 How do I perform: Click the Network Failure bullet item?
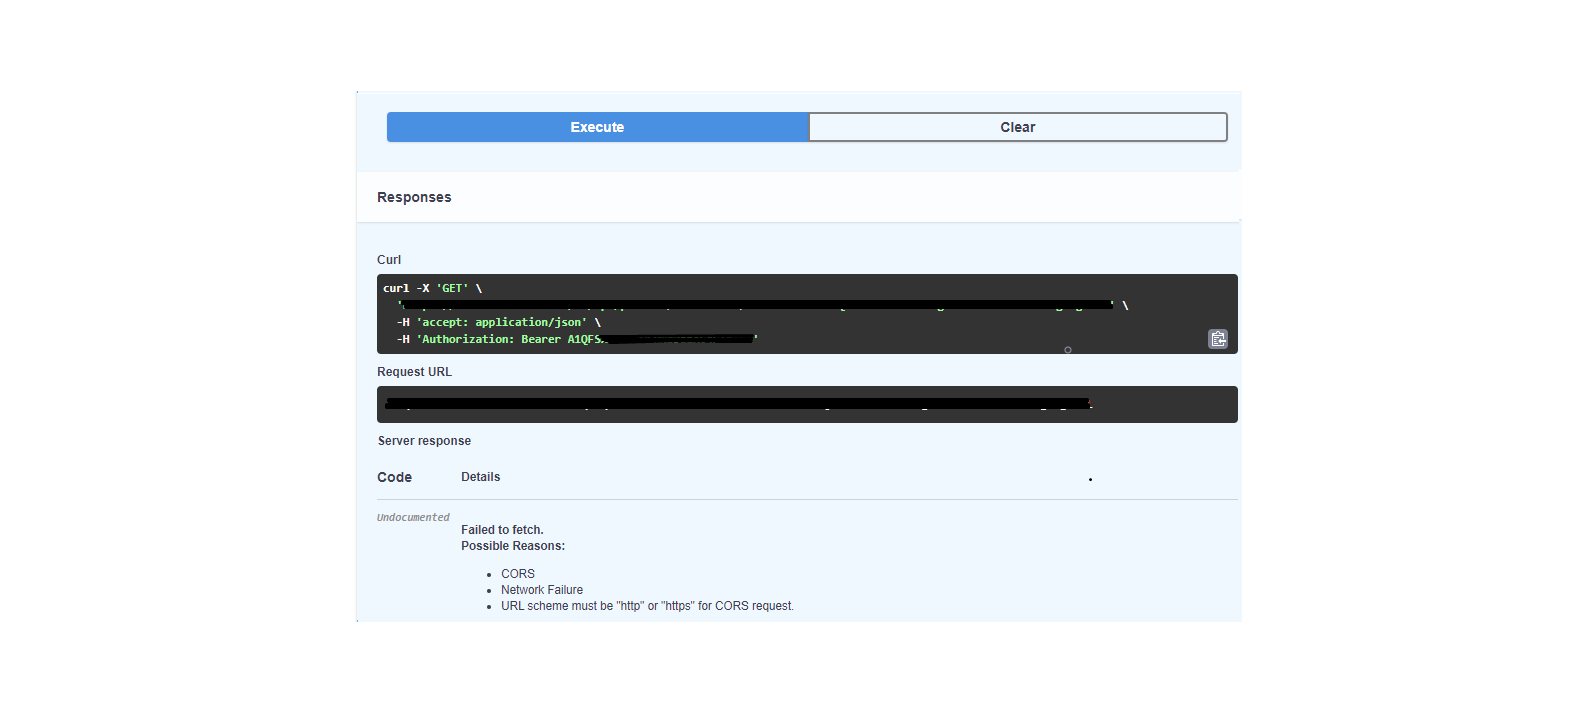542,590
